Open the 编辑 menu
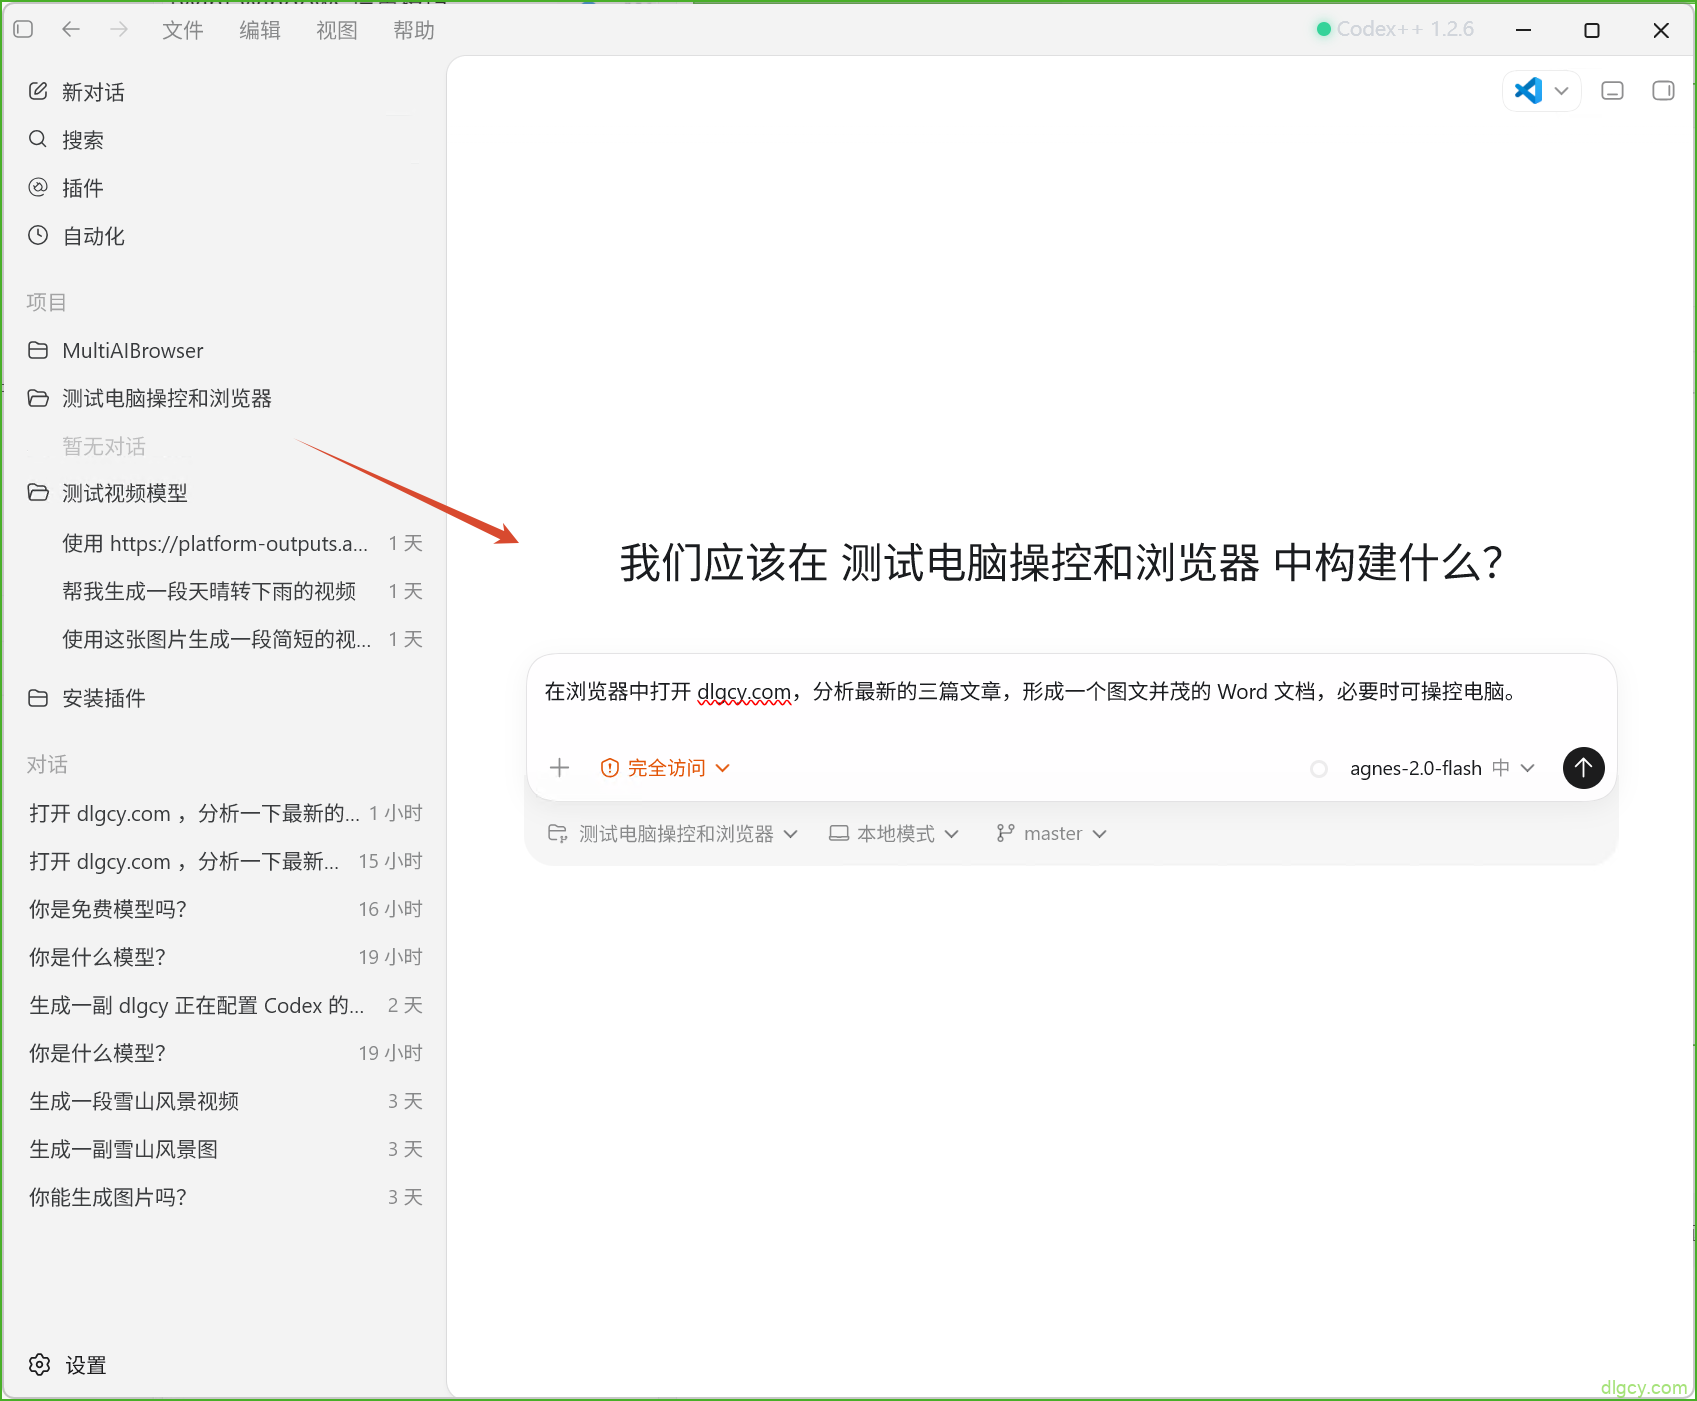This screenshot has height=1401, width=1697. (x=260, y=30)
